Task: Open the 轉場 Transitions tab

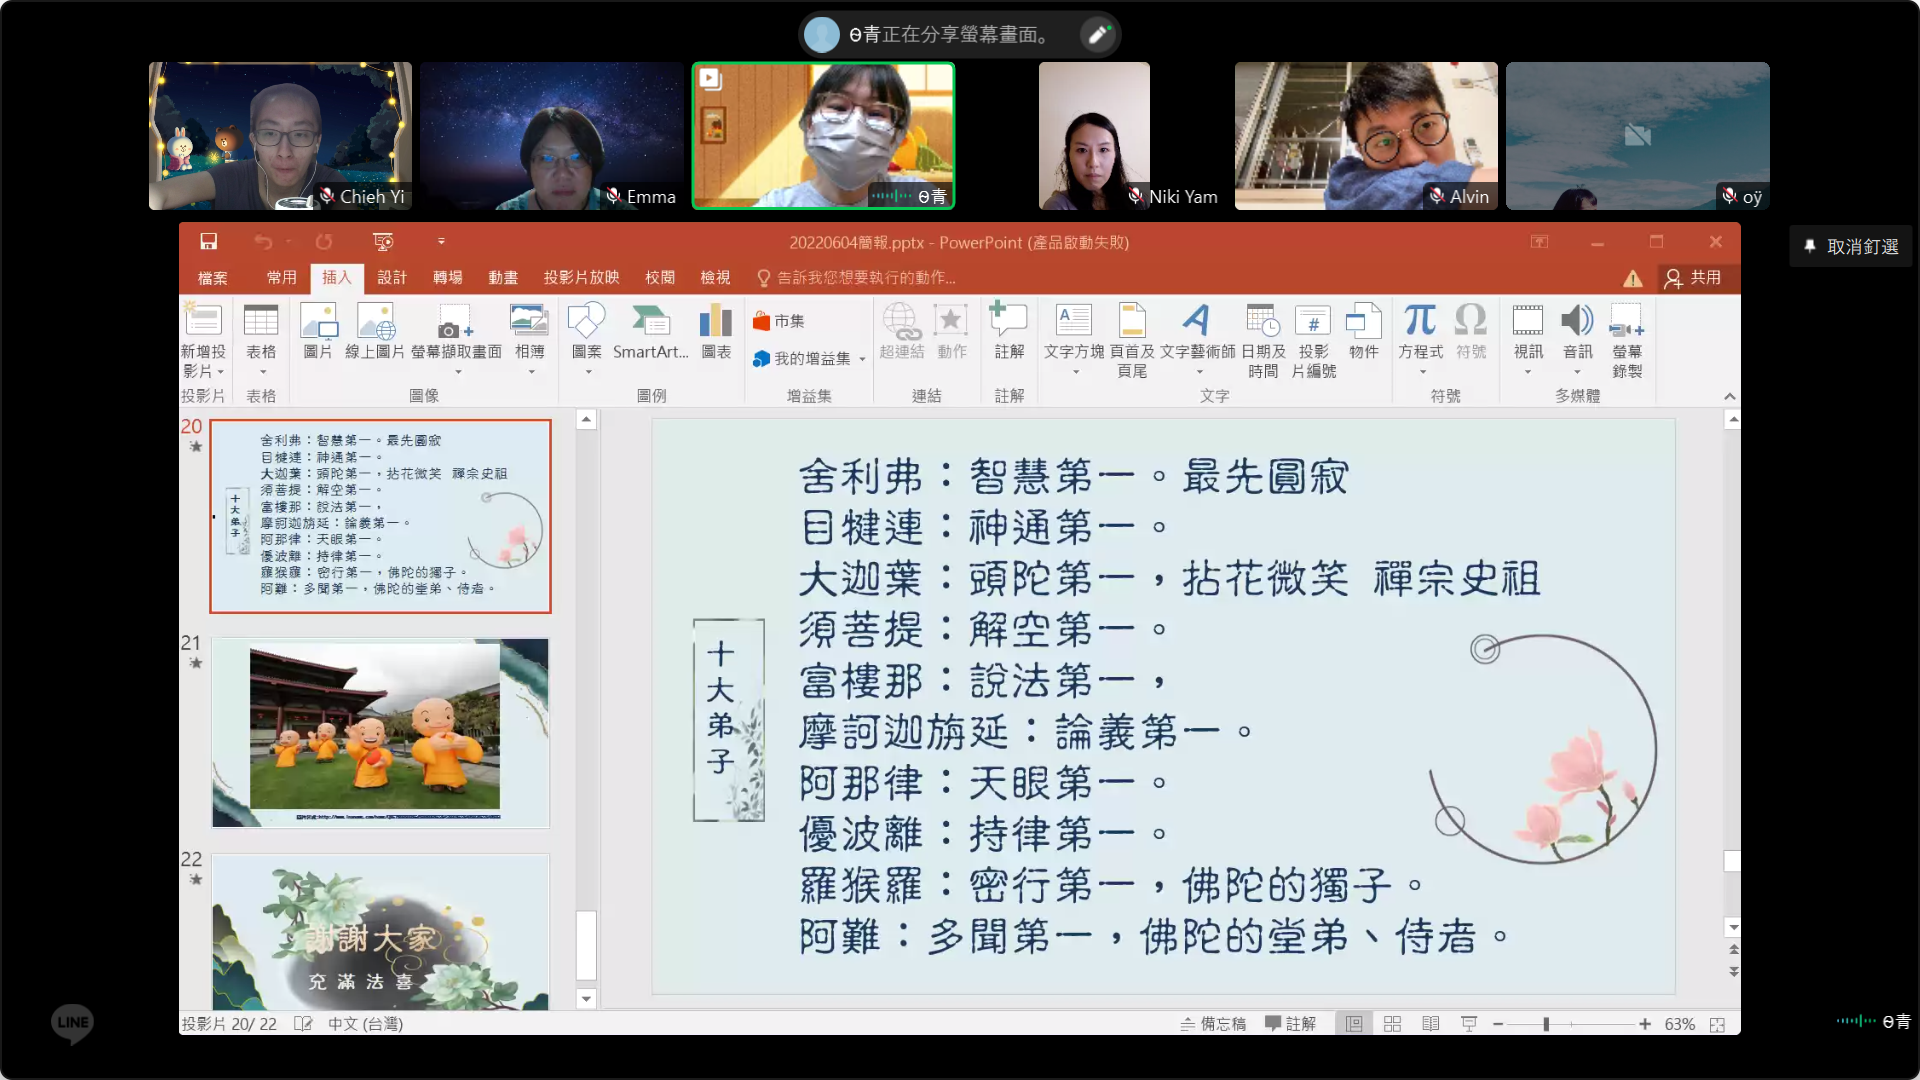Action: 448,278
